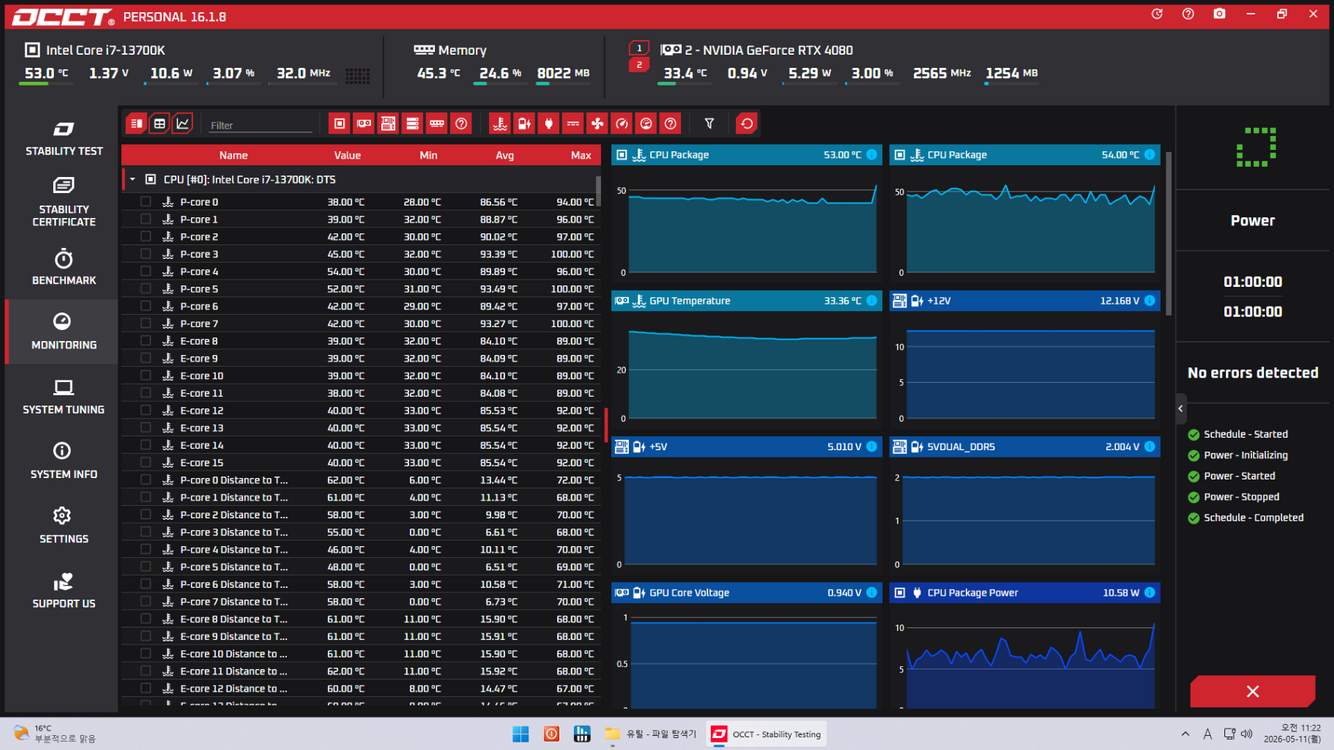Open the Support Us page
The width and height of the screenshot is (1334, 750).
pos(63,590)
